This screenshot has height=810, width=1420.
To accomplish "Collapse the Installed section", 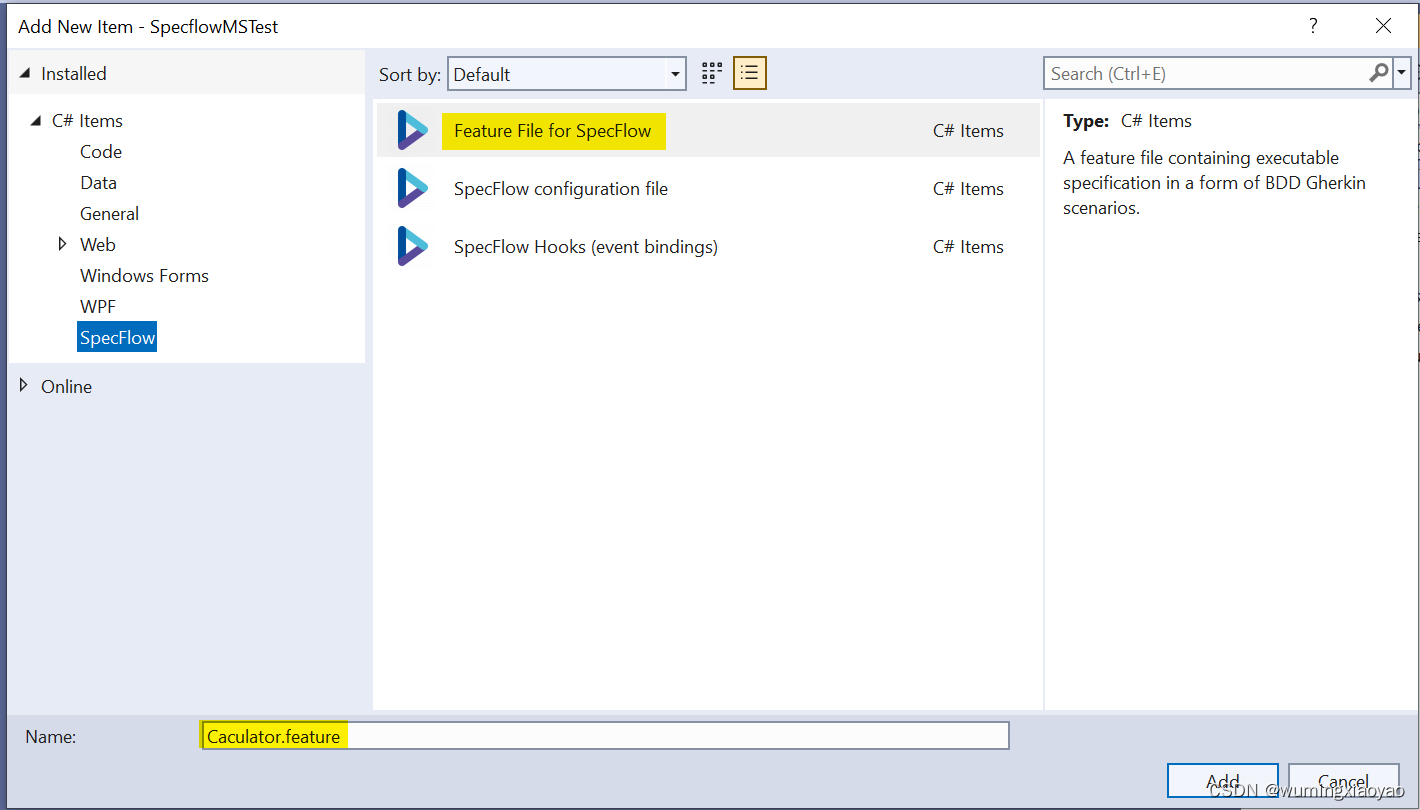I will [24, 73].
